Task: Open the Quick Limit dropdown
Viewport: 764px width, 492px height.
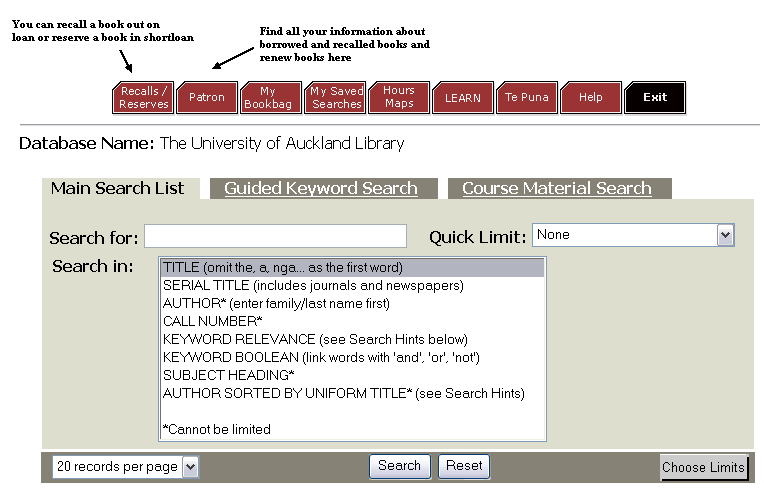Action: click(x=633, y=235)
